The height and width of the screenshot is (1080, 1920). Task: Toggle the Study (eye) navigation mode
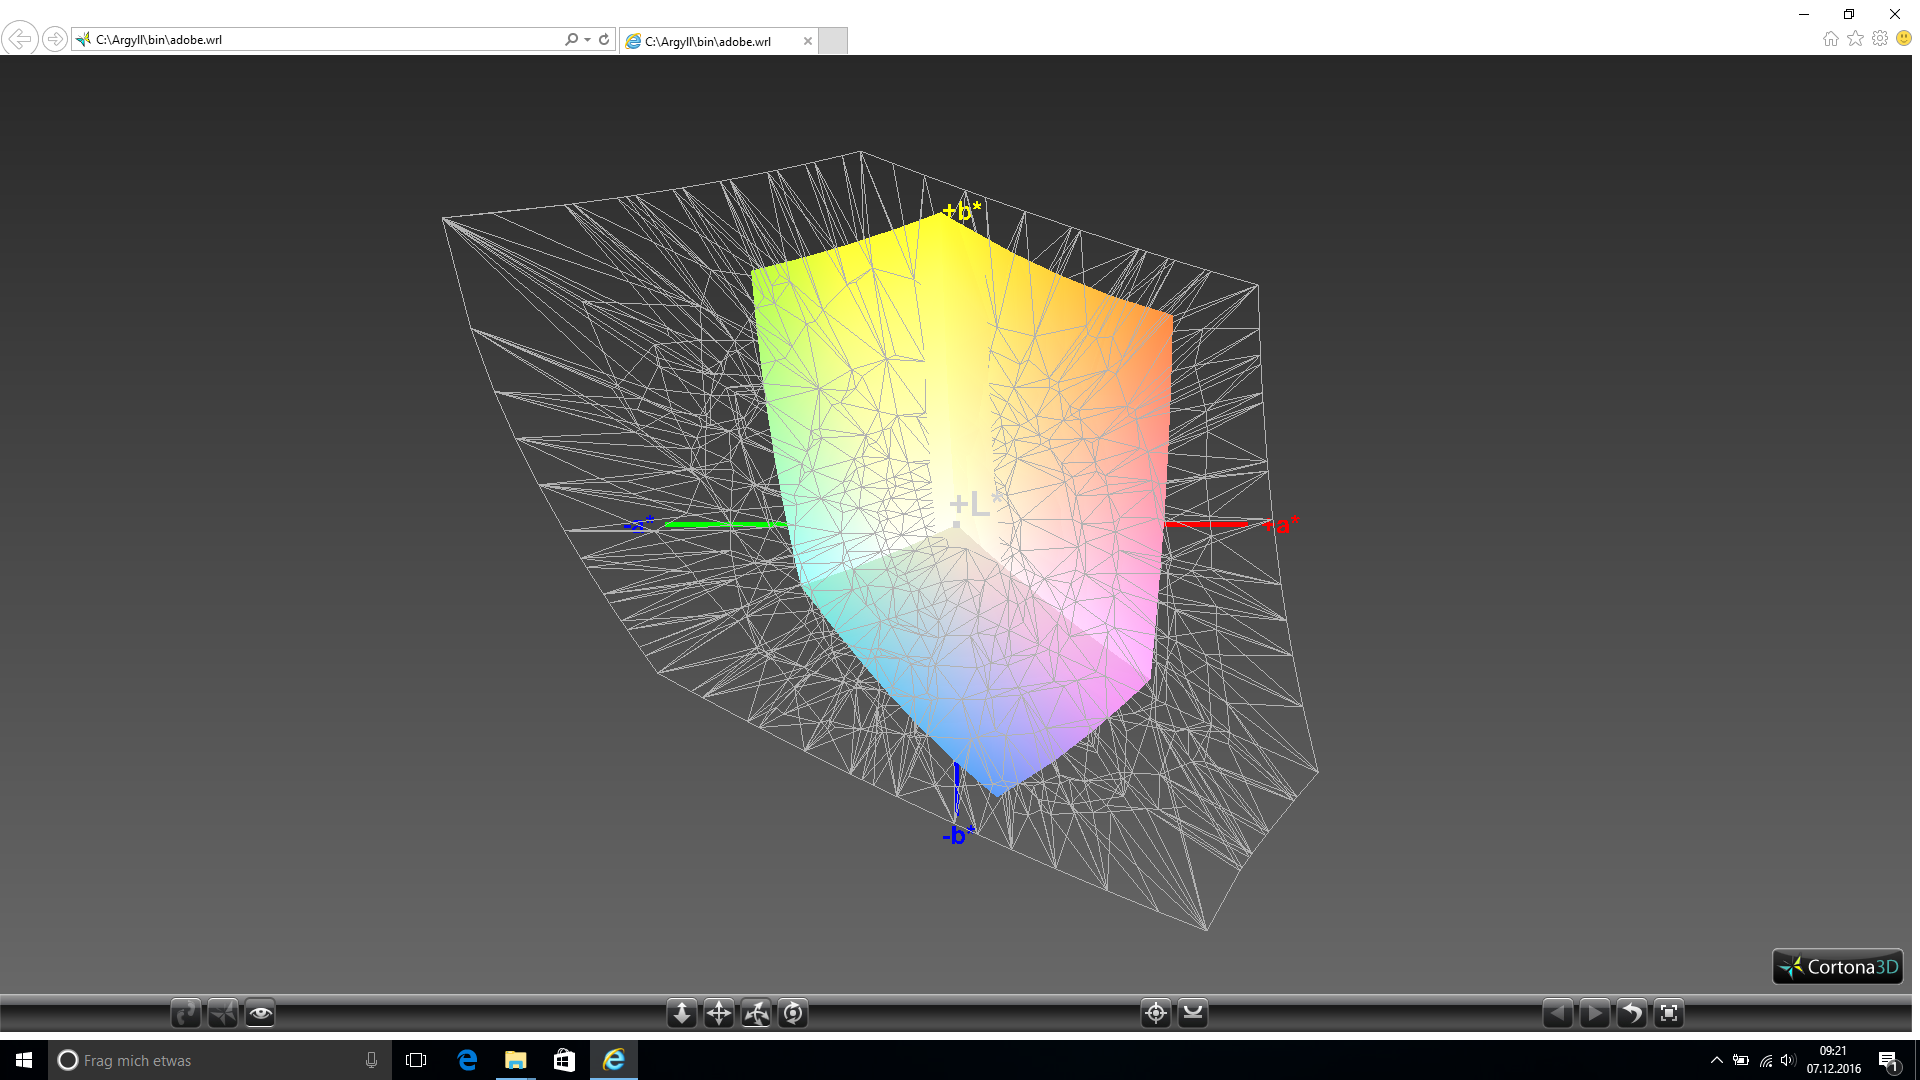pos(260,1014)
